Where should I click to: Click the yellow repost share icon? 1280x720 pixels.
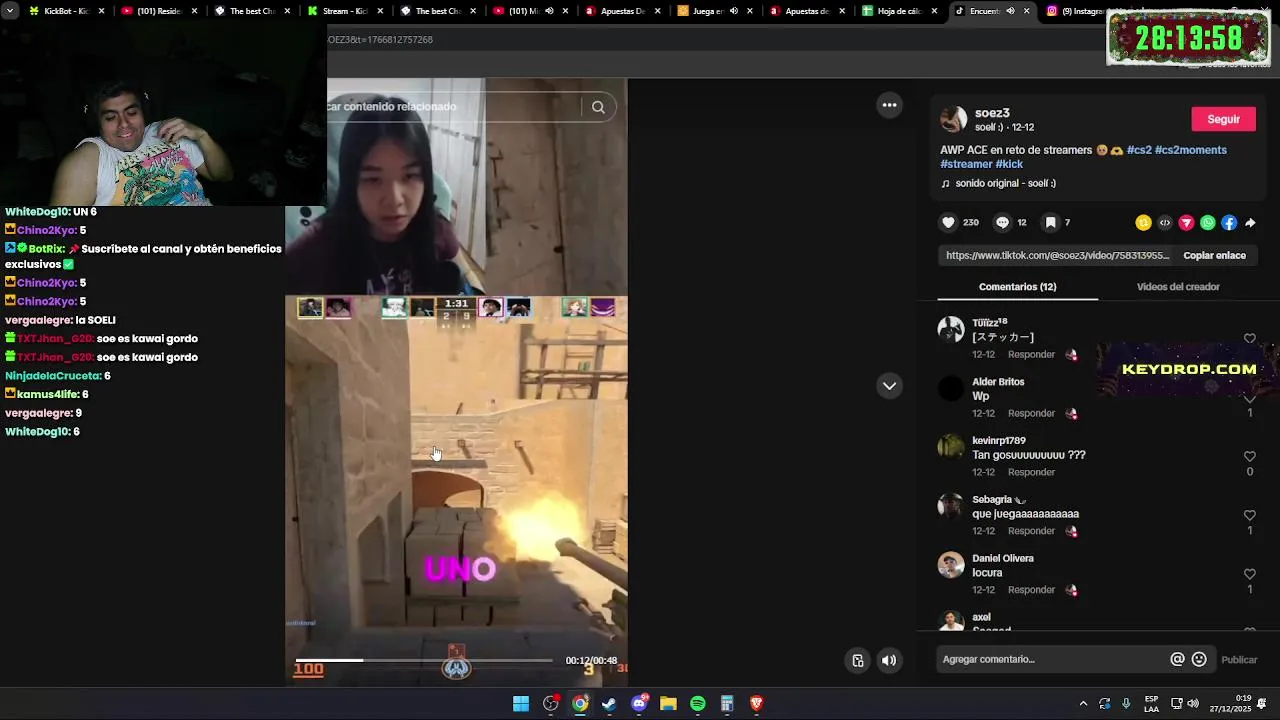[x=1143, y=223]
